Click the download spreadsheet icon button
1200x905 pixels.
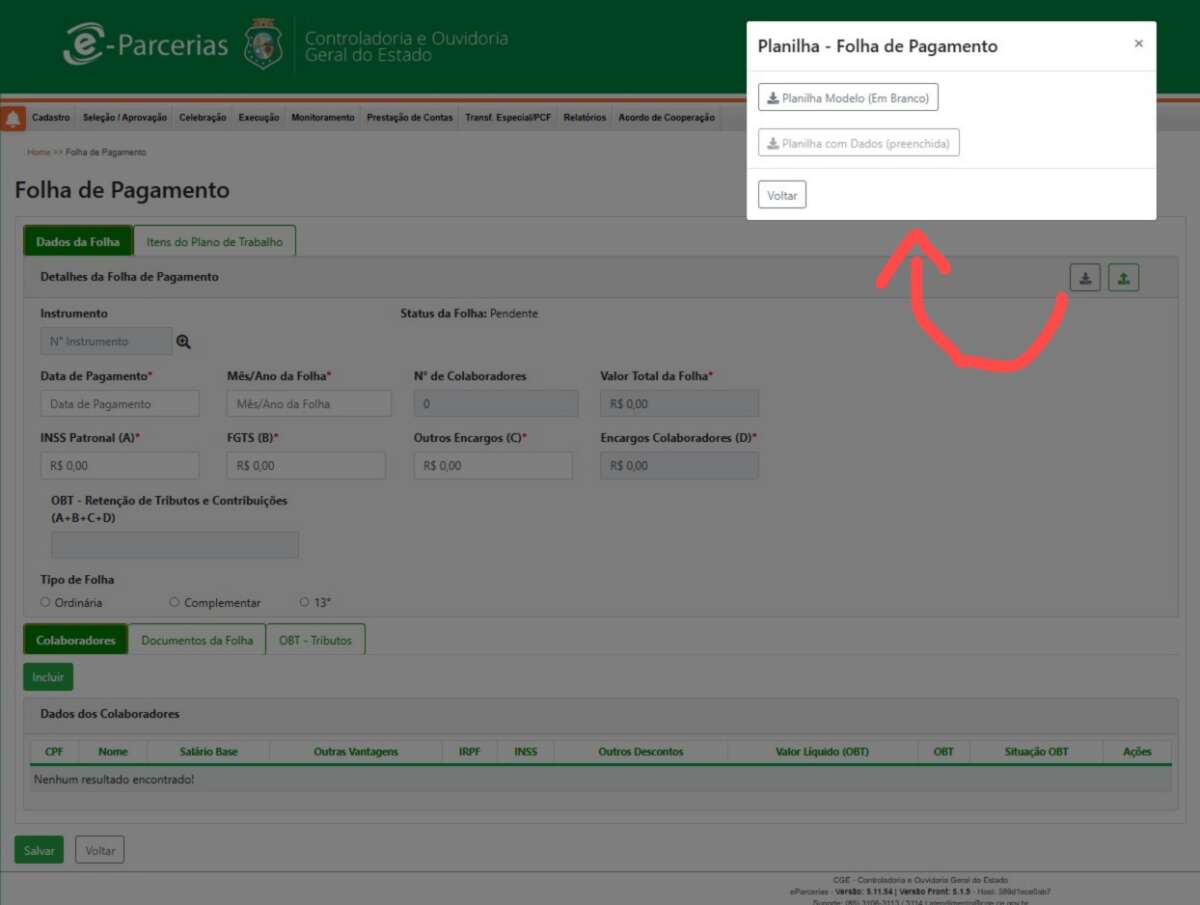point(1085,278)
